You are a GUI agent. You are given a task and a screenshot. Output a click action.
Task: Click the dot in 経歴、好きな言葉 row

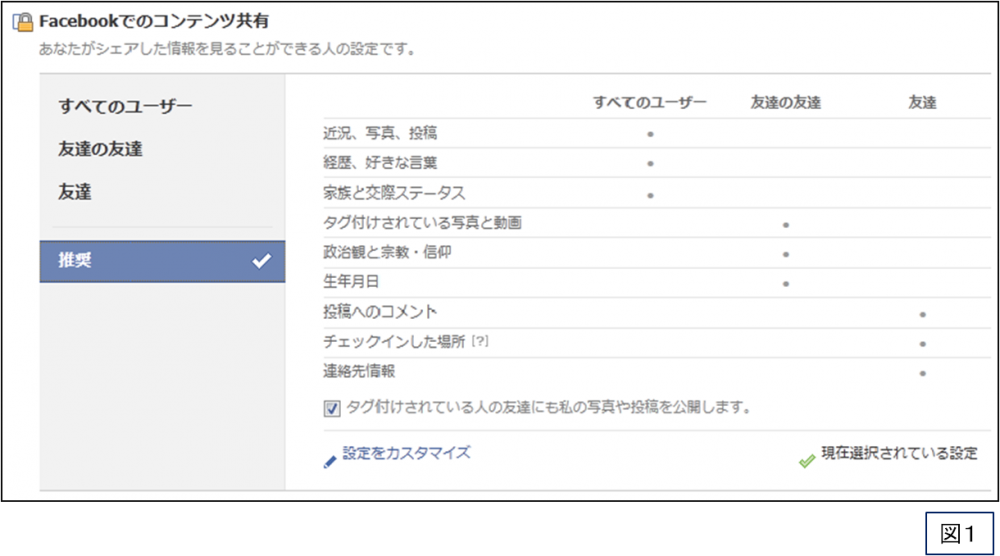point(650,164)
